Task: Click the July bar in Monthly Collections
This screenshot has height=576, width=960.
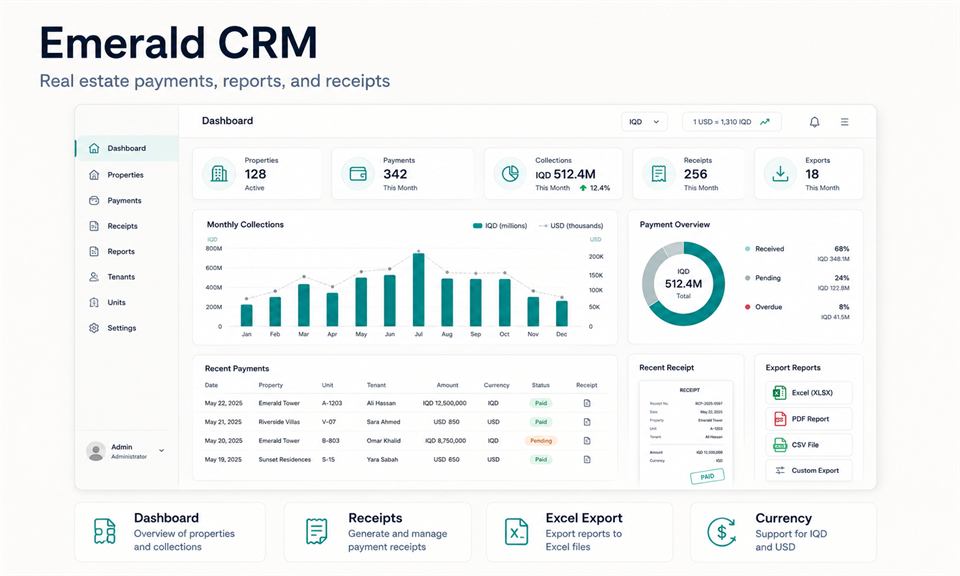Action: 419,290
